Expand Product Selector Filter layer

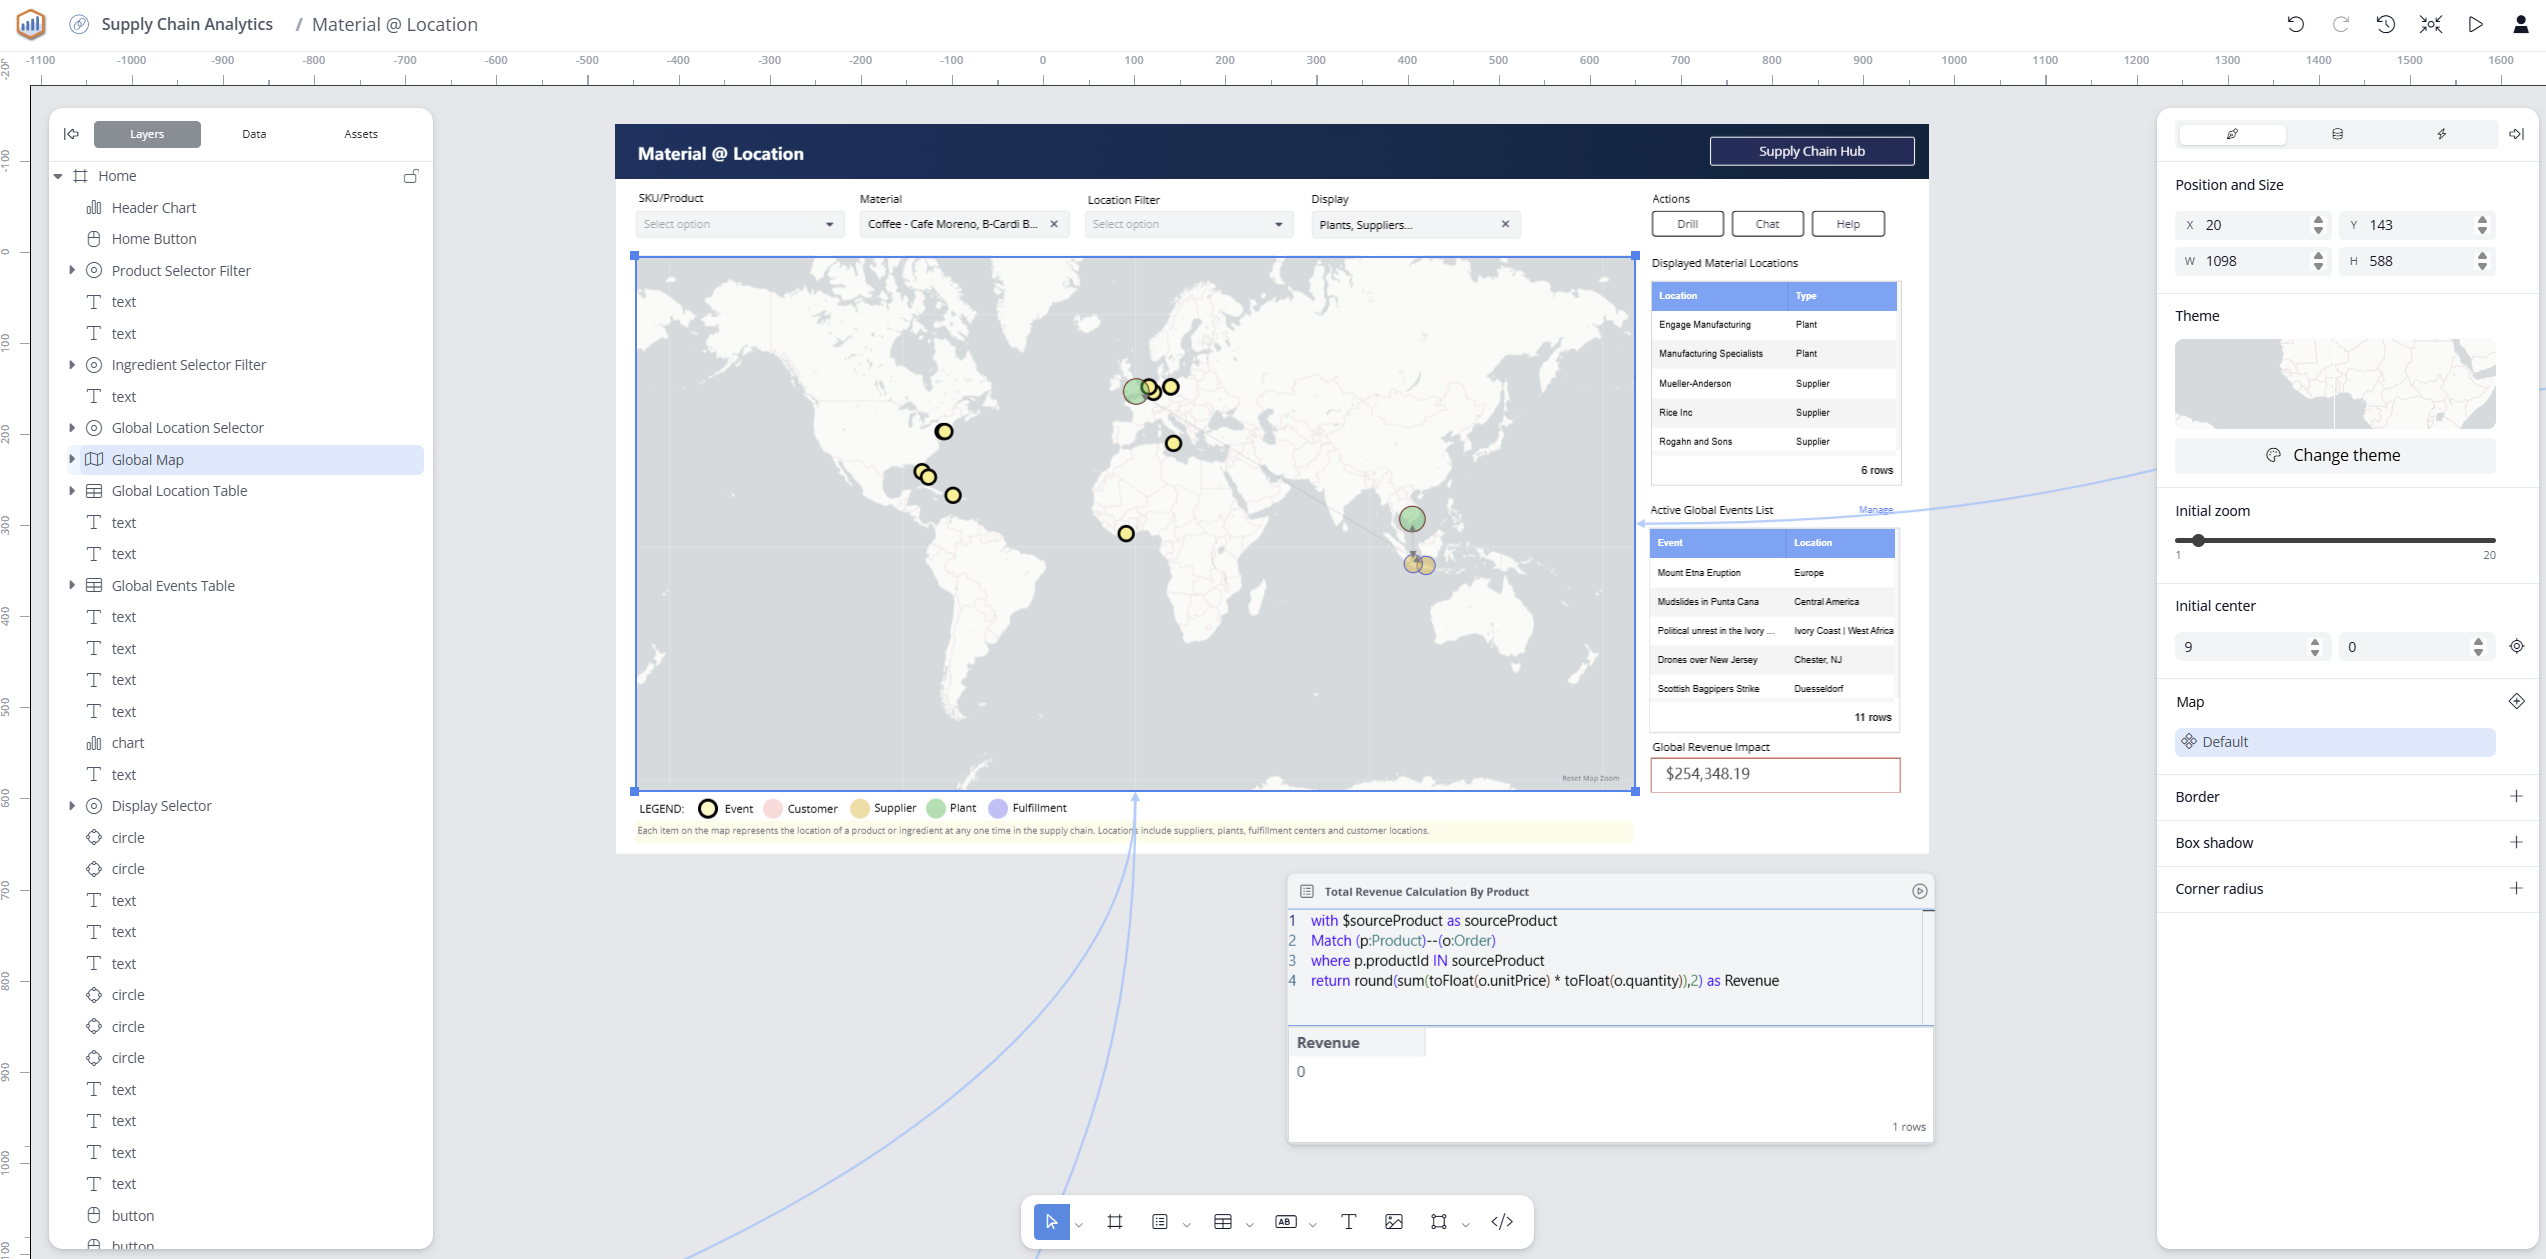72,270
